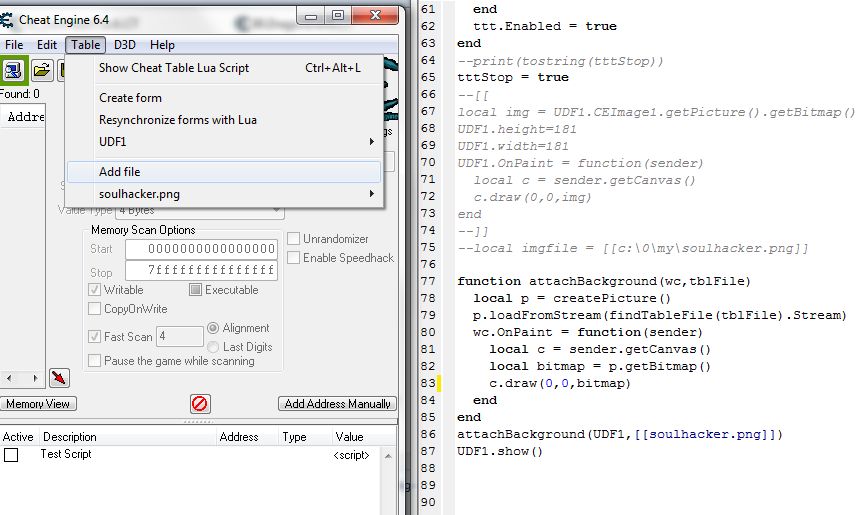Viewport: 865px width, 515px height.
Task: Click the red no-entry delete icon
Action: (200, 404)
